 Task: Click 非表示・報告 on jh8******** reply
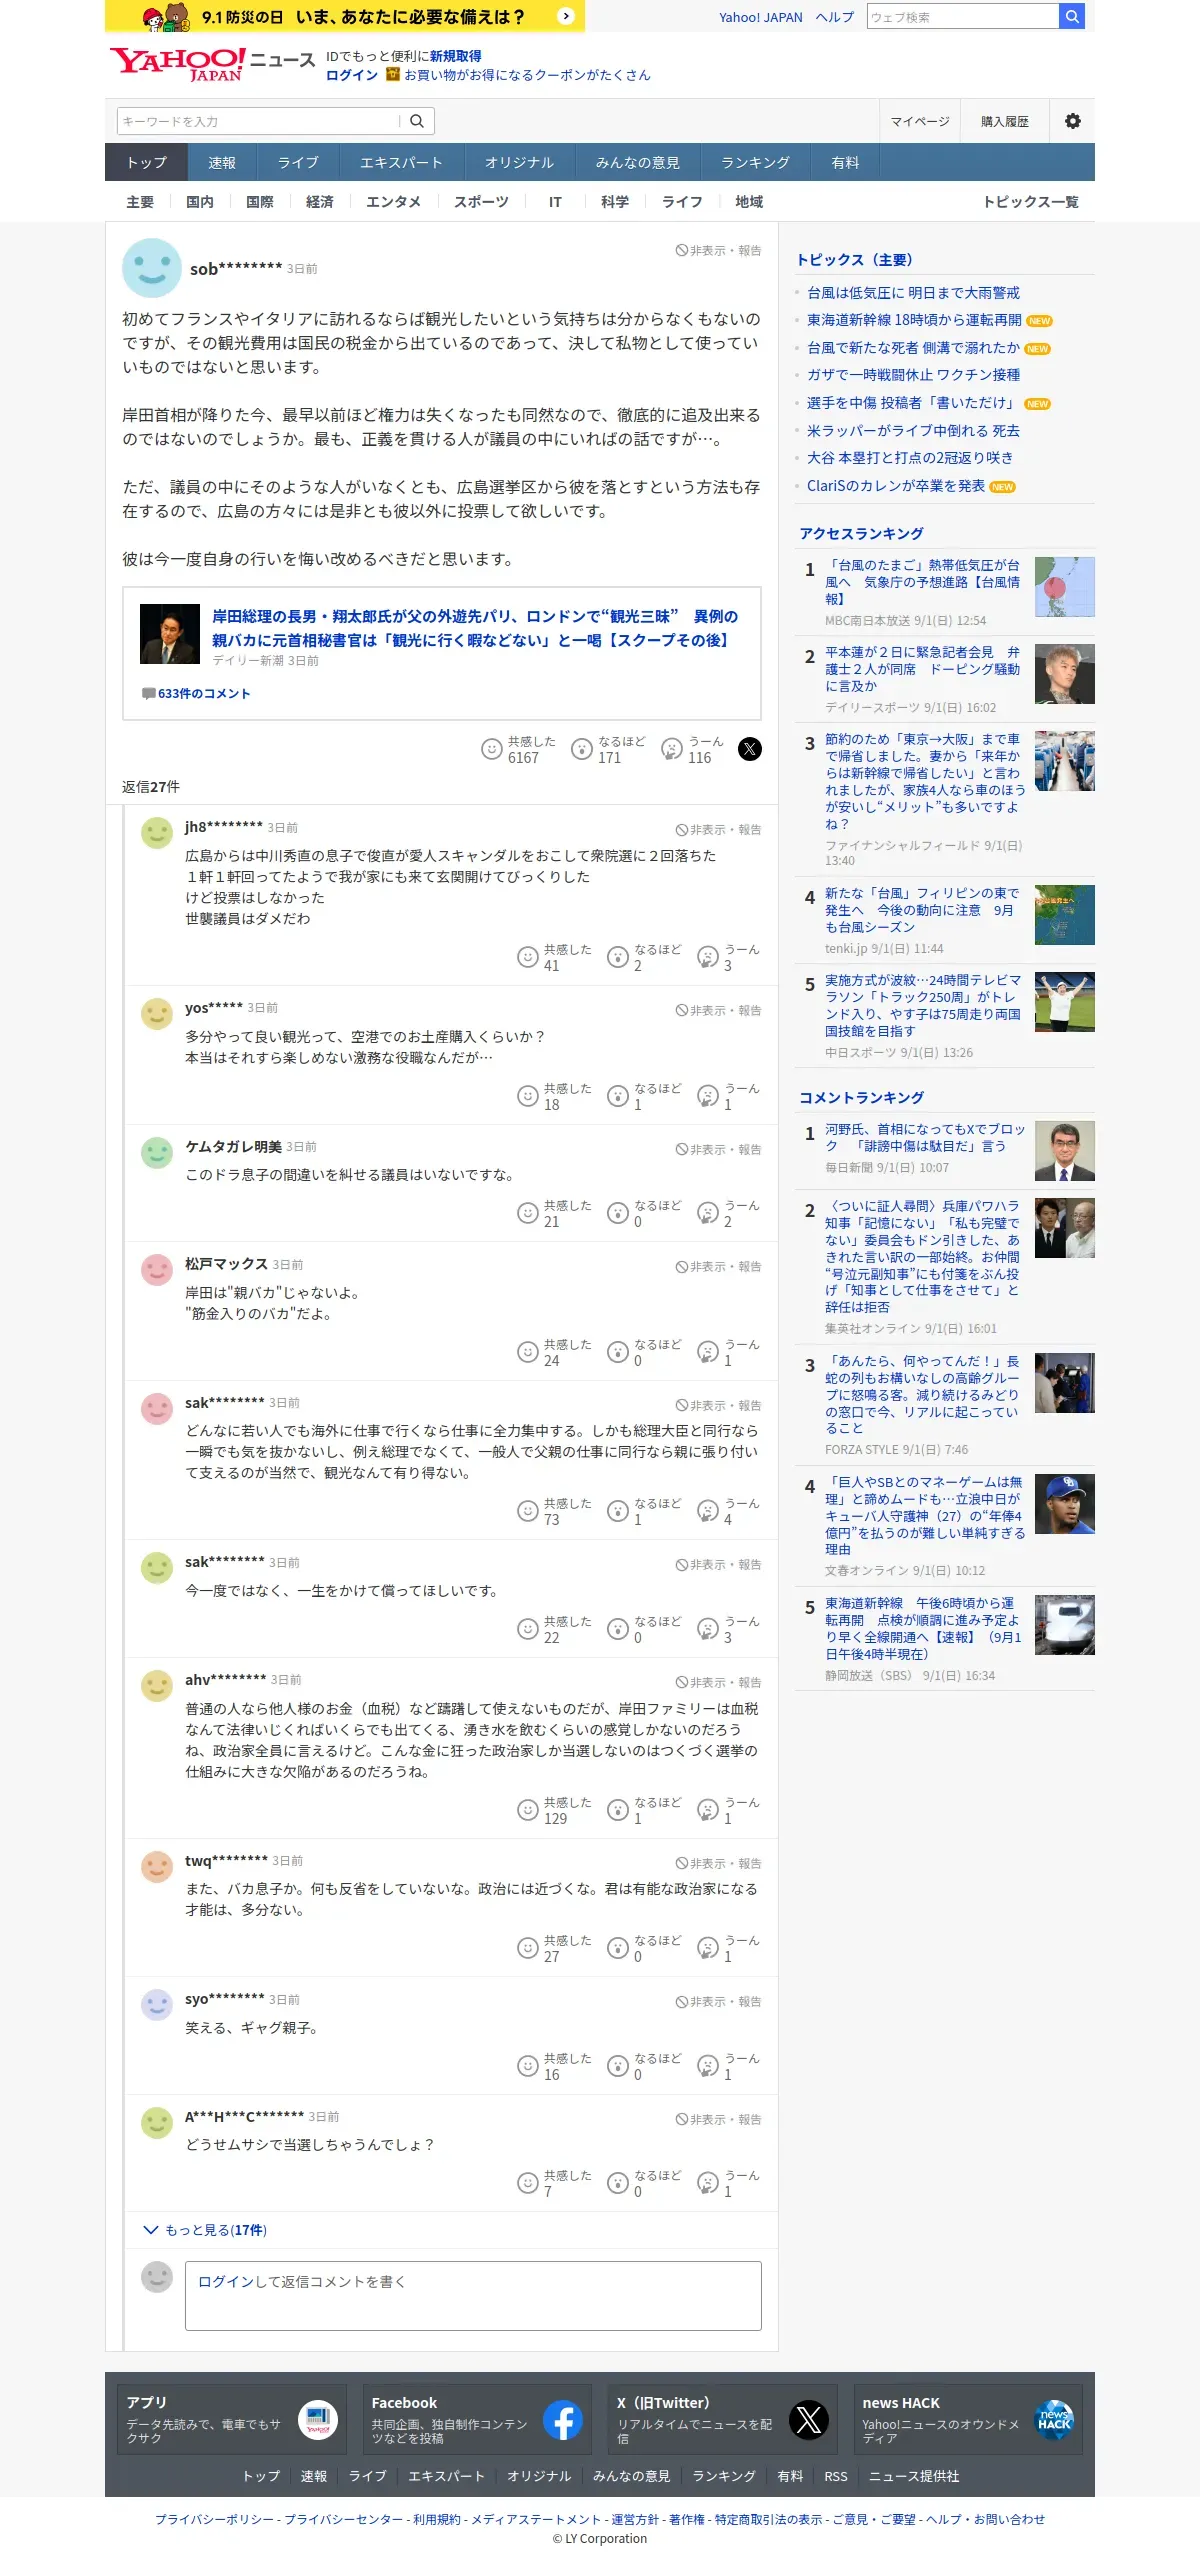(718, 829)
